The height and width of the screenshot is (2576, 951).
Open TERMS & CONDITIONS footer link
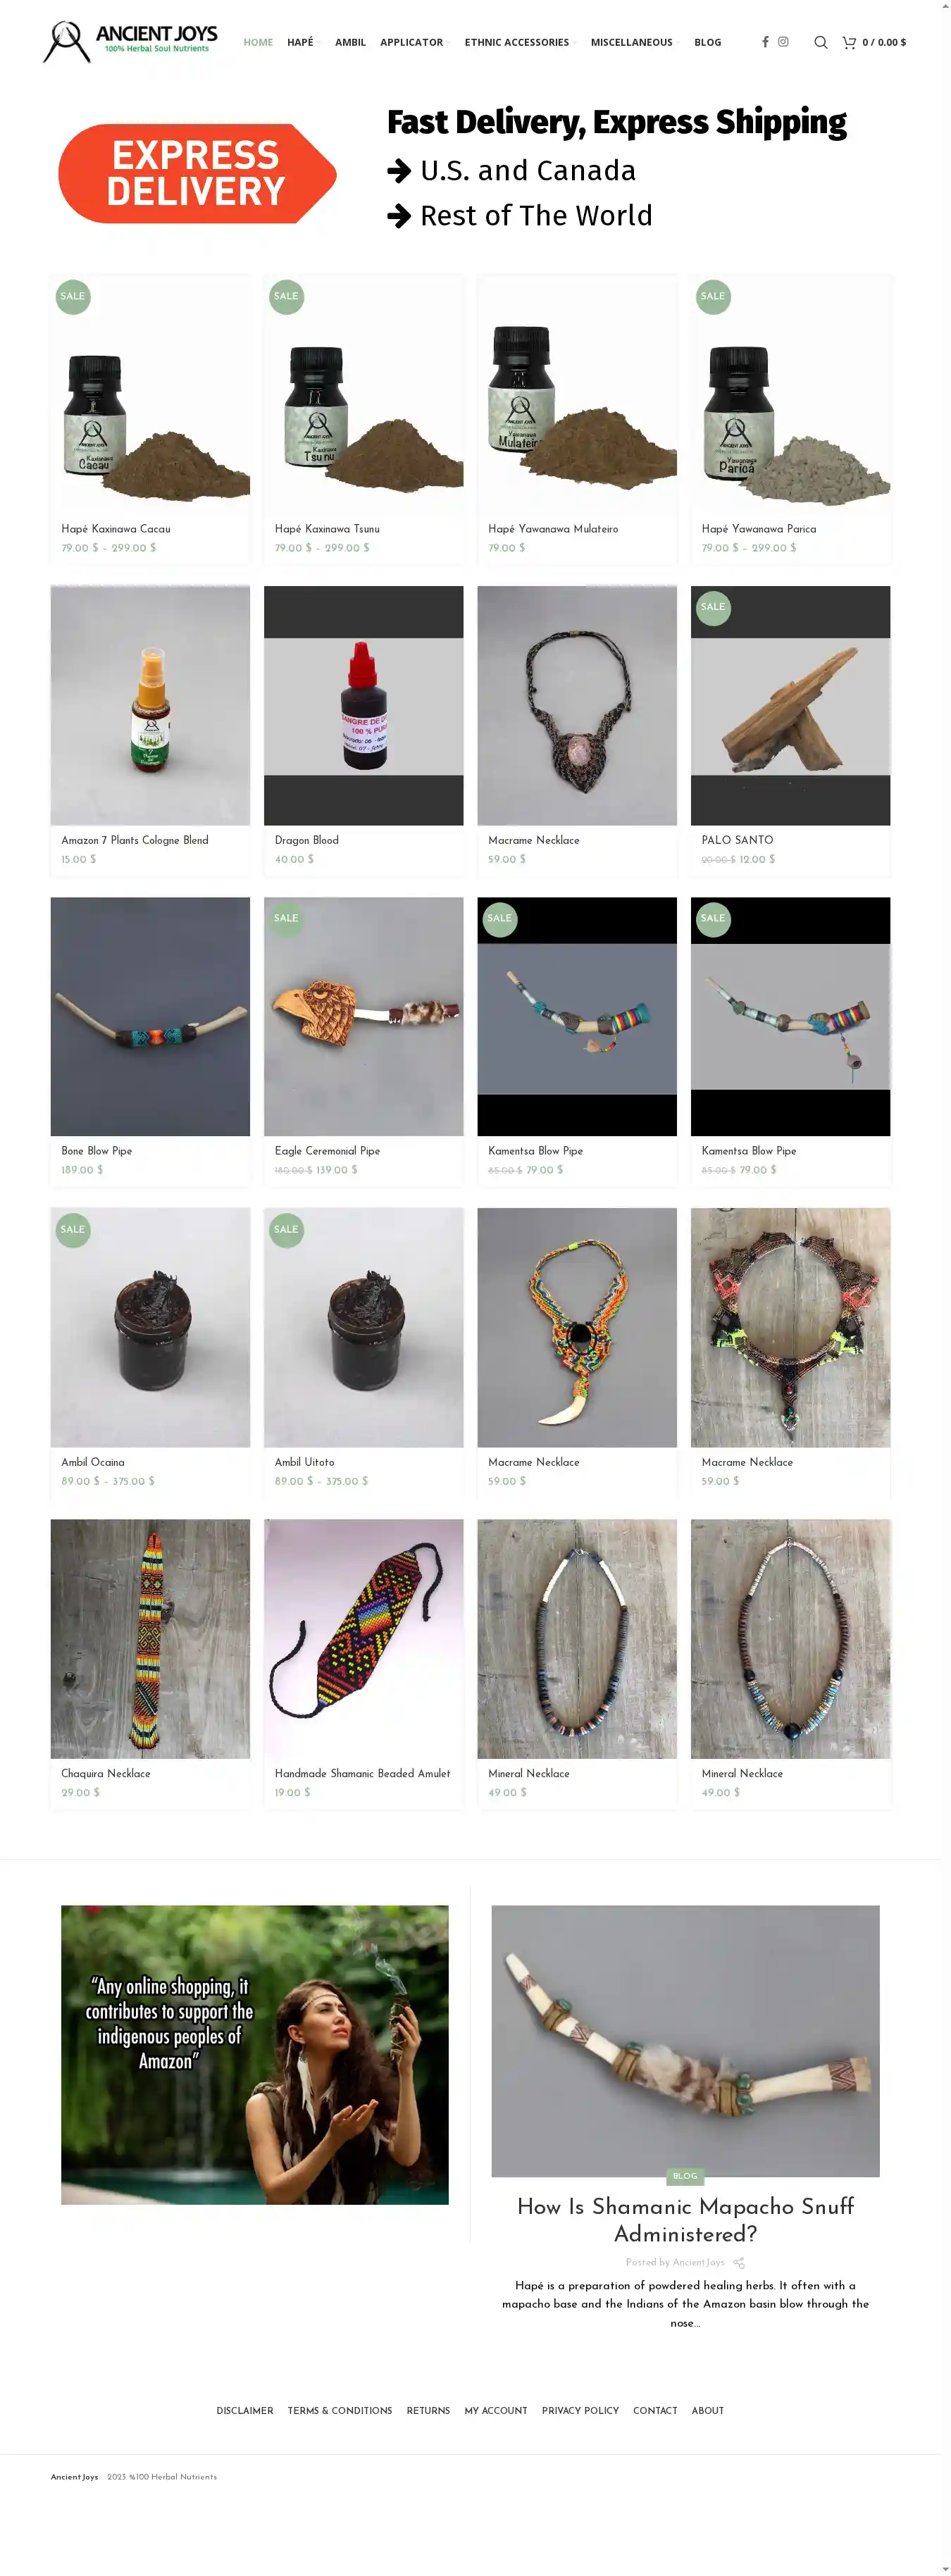coord(340,2410)
